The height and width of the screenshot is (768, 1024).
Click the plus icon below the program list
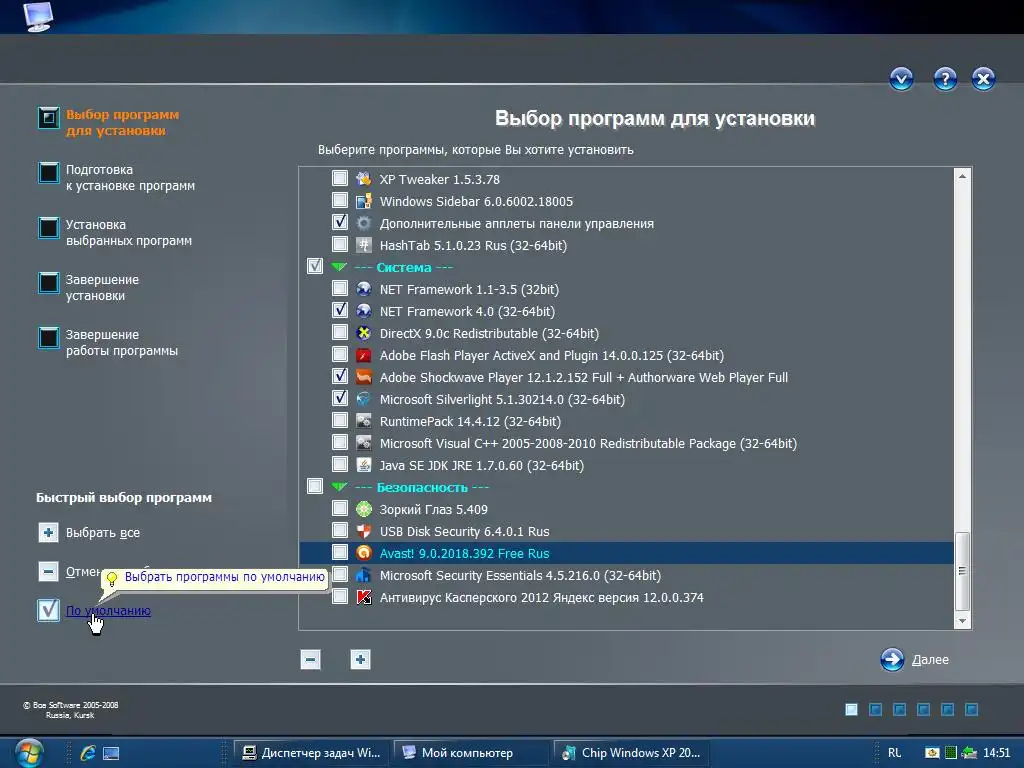[x=360, y=660]
